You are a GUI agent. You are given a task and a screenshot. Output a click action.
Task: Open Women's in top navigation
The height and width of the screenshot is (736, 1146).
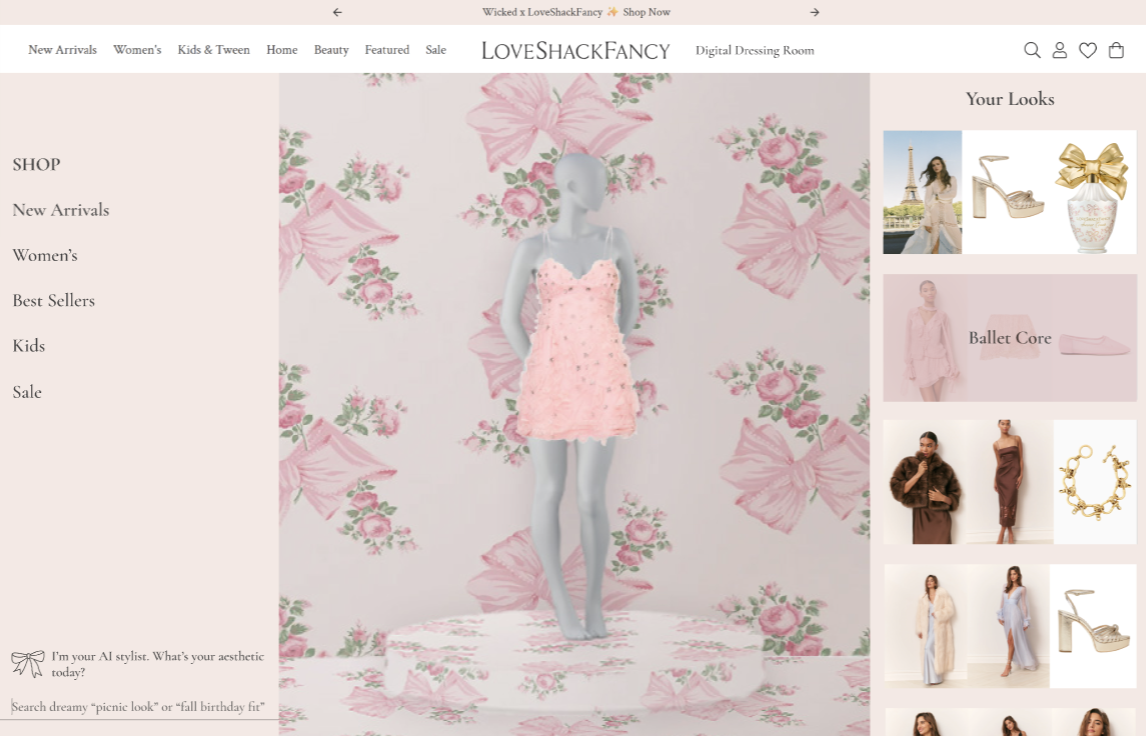click(x=137, y=50)
